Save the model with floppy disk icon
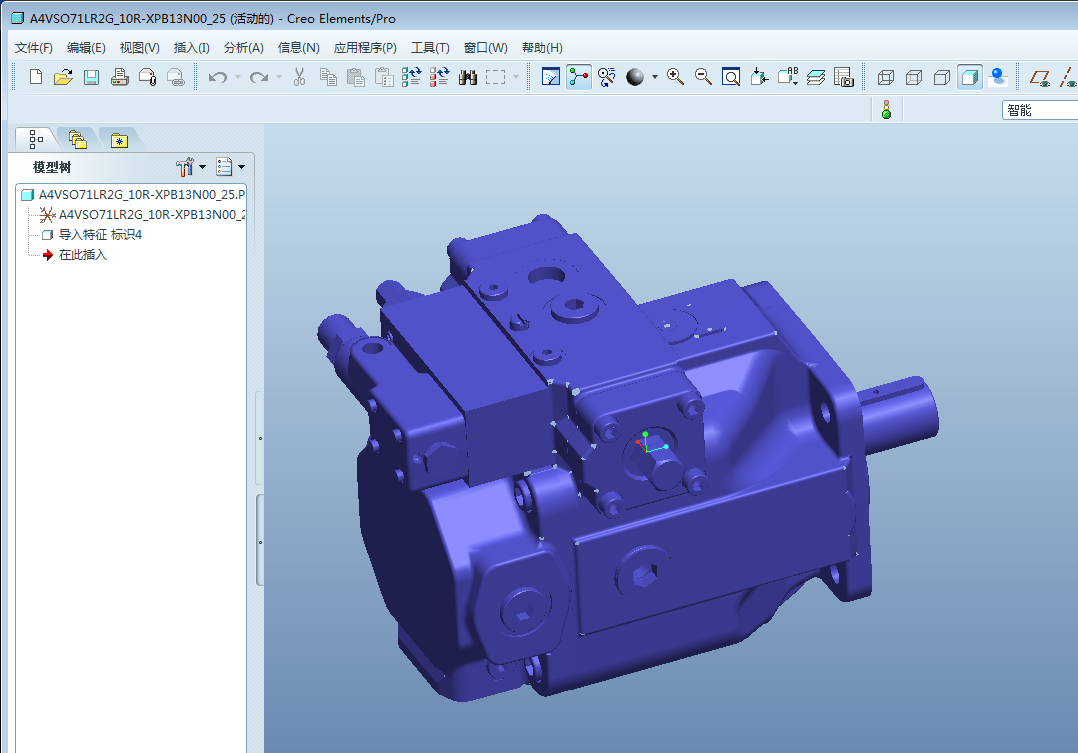 click(x=91, y=77)
